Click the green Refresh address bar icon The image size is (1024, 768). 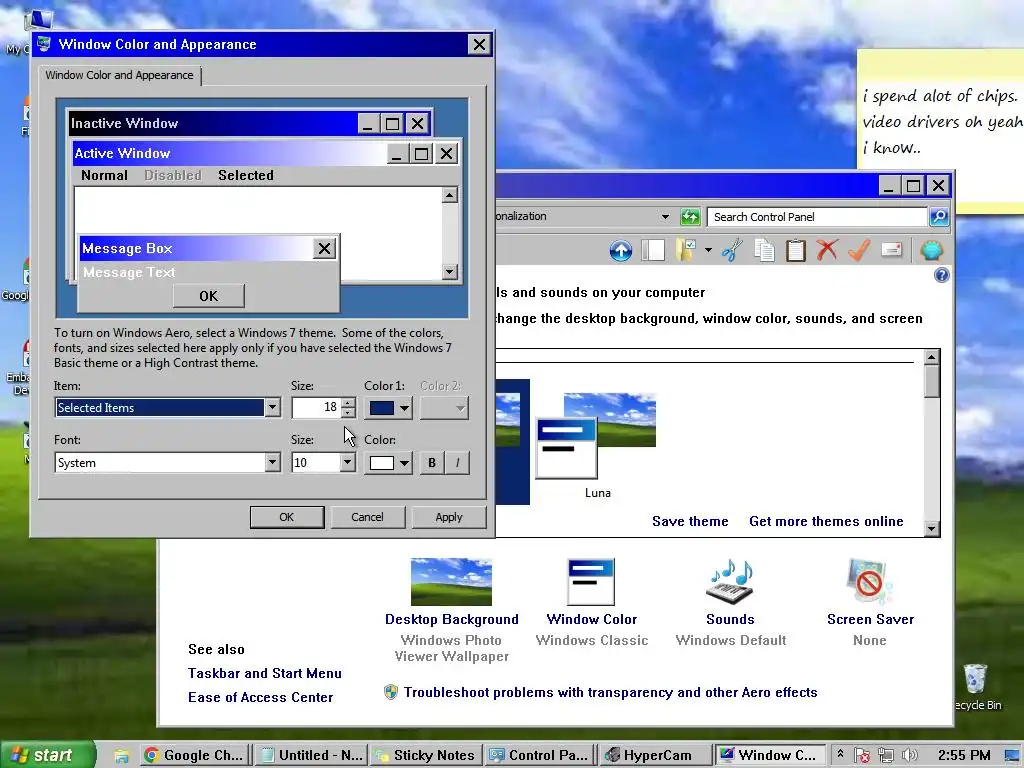pyautogui.click(x=690, y=217)
